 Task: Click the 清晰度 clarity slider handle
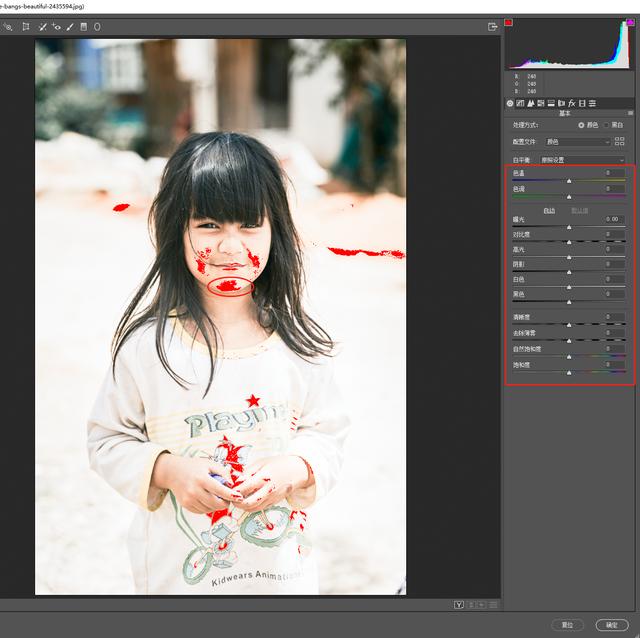click(x=569, y=325)
